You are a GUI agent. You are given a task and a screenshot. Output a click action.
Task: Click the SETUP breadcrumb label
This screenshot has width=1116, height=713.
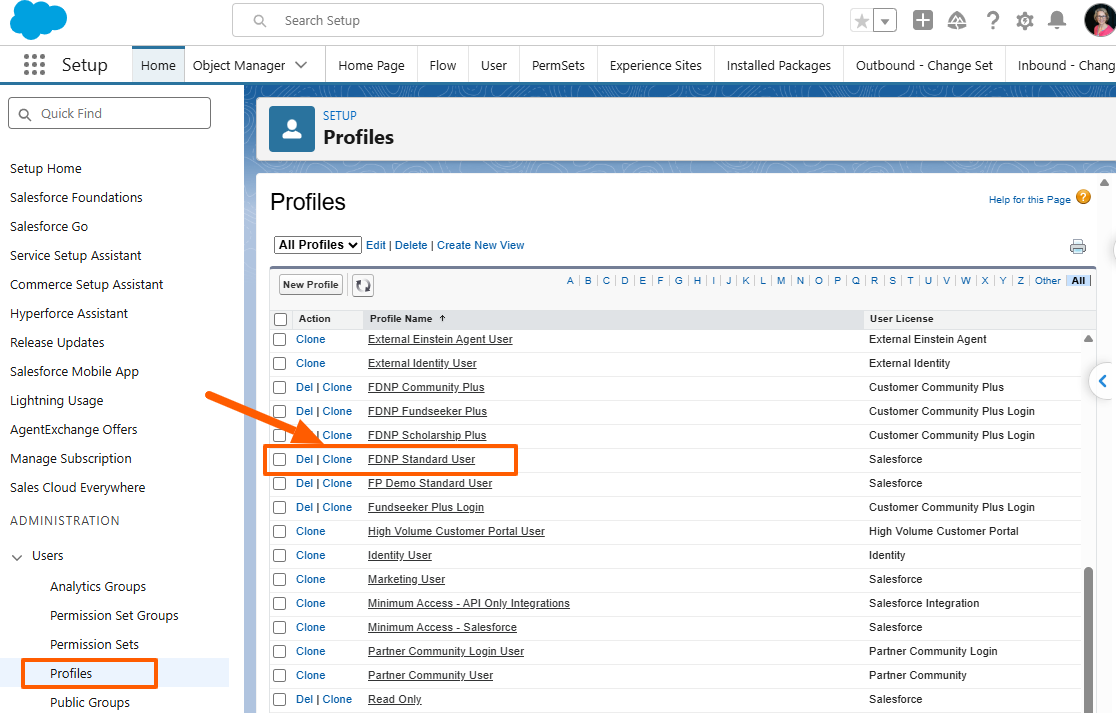339,115
